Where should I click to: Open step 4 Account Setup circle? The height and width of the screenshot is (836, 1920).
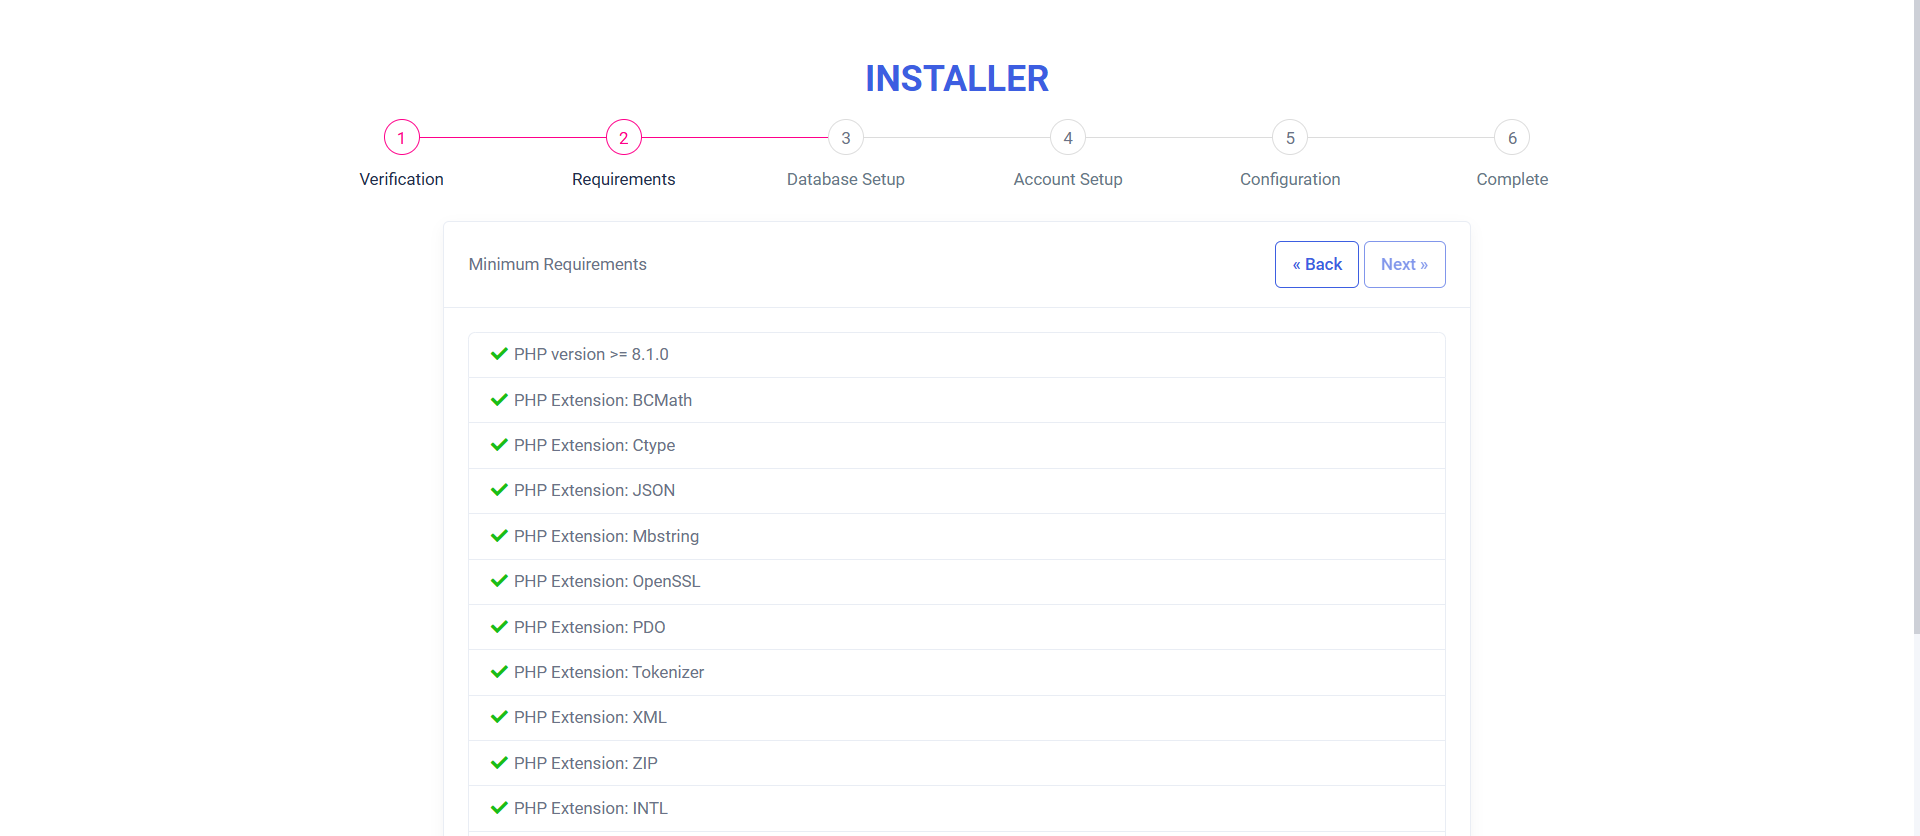click(1068, 138)
